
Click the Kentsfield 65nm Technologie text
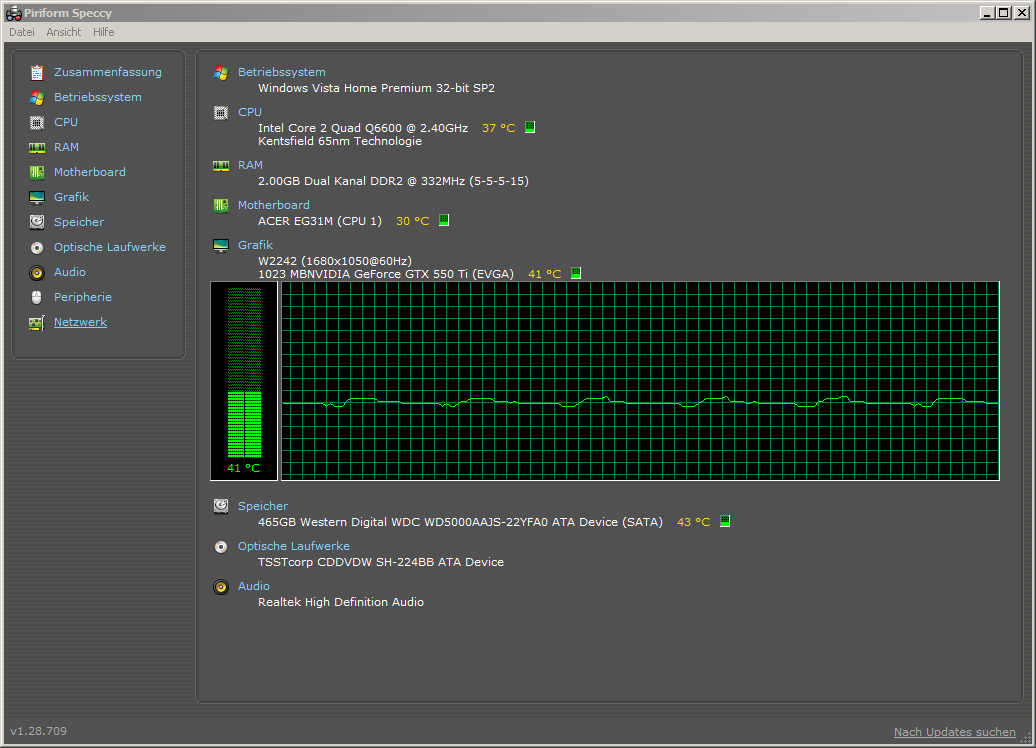[x=340, y=141]
